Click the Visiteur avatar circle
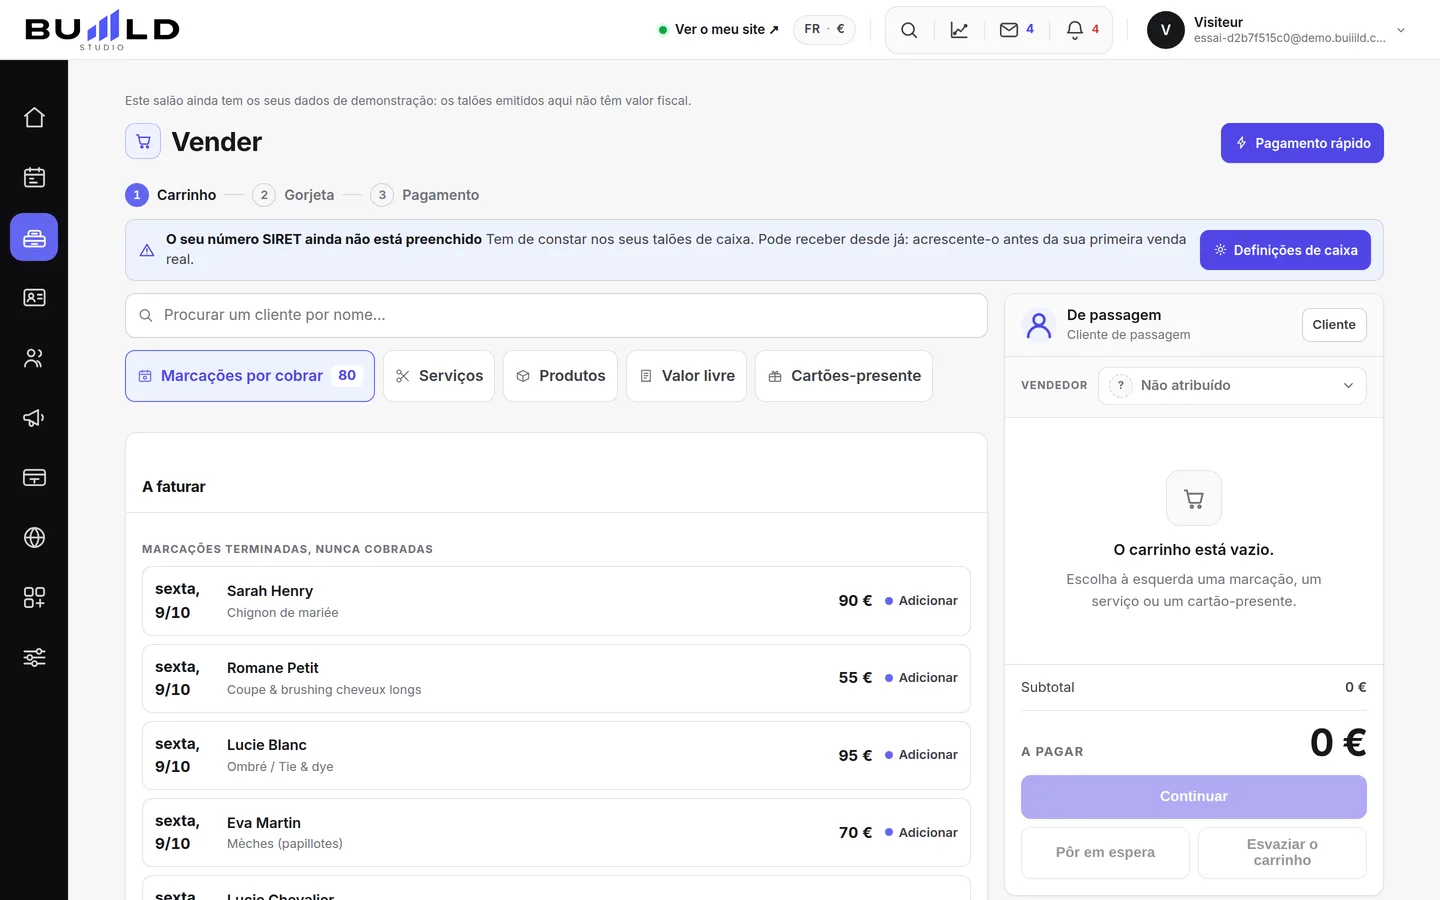Screen dimensions: 1440x900 click(1166, 30)
